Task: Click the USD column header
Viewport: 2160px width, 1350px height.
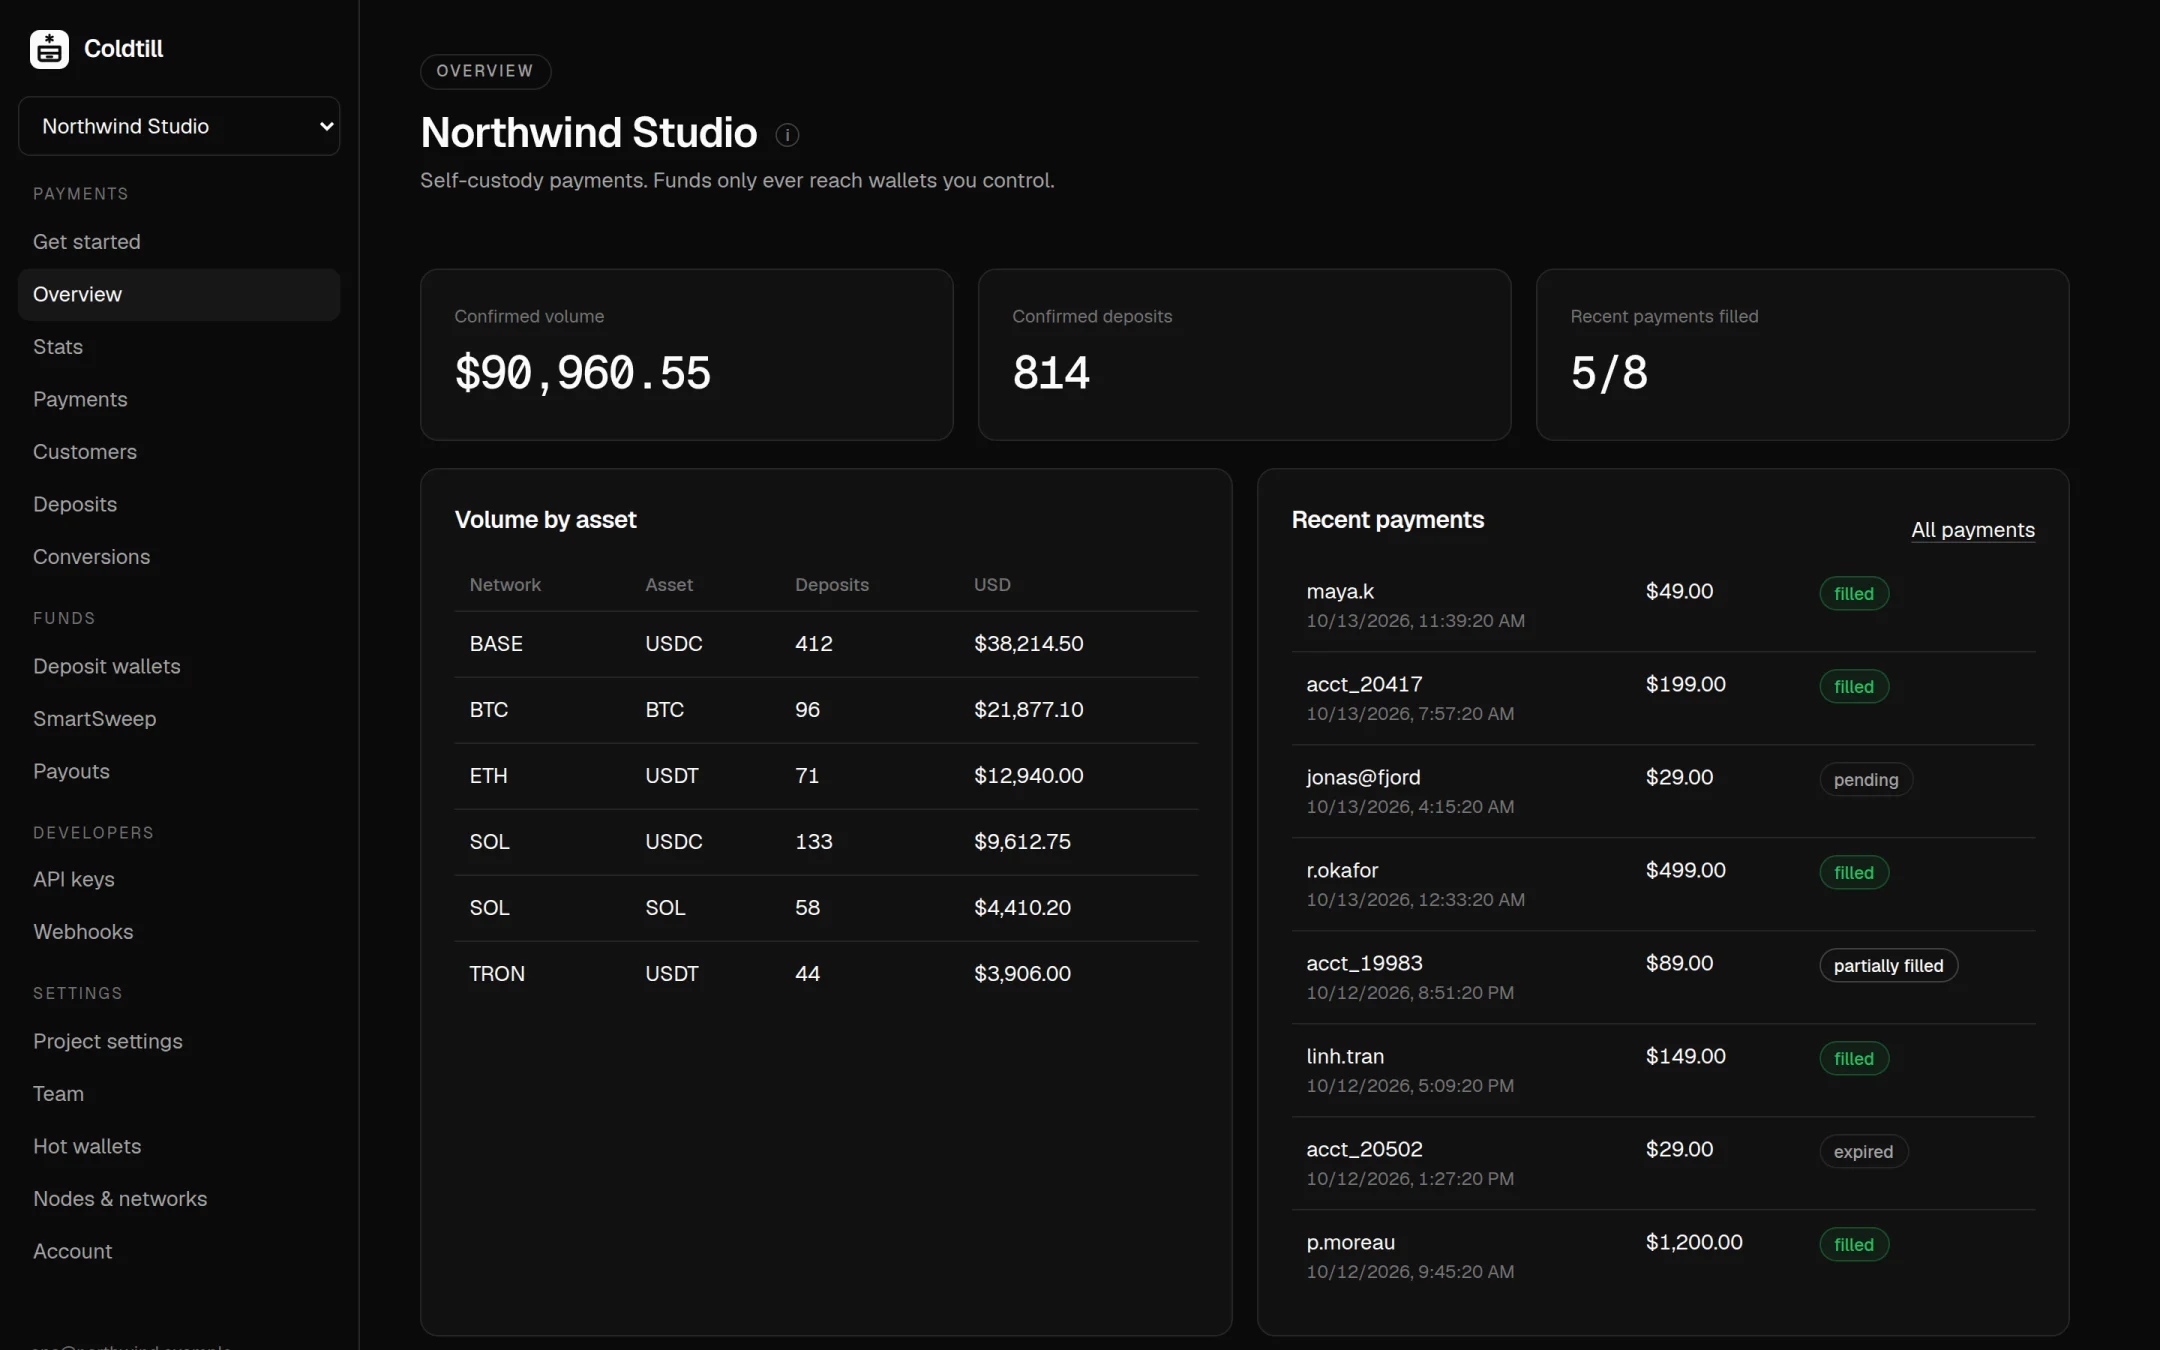Action: 992,585
